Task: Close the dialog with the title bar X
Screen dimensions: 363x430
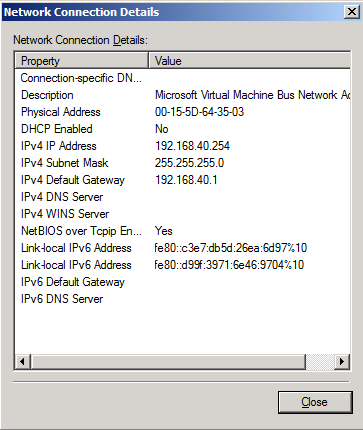Action: [x=352, y=12]
